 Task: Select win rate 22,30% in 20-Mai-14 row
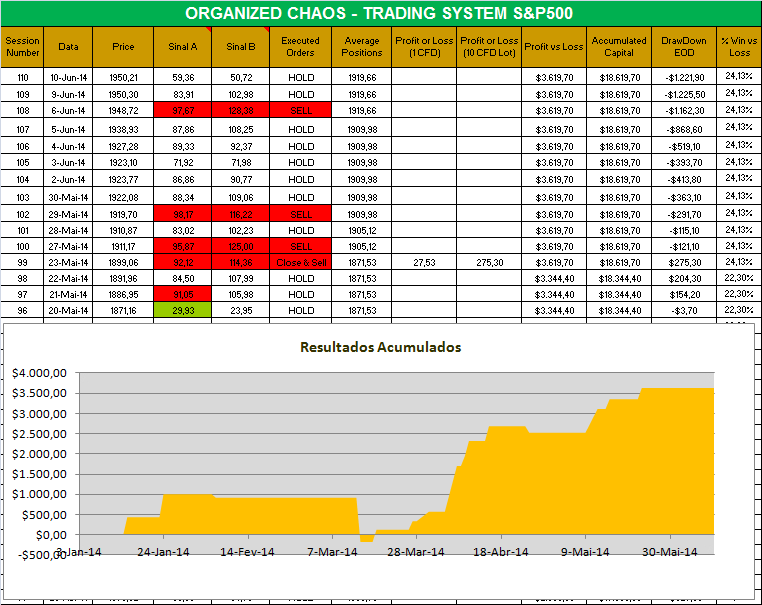[x=739, y=310]
